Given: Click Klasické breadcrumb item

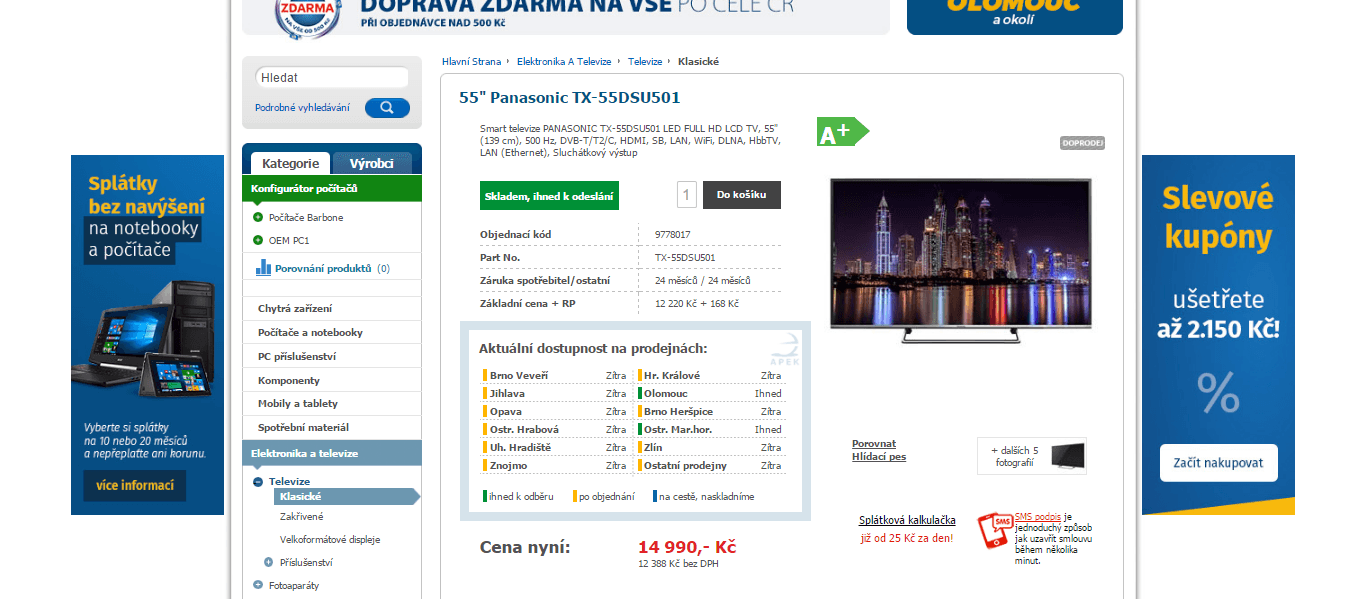Looking at the screenshot, I should click(x=698, y=62).
